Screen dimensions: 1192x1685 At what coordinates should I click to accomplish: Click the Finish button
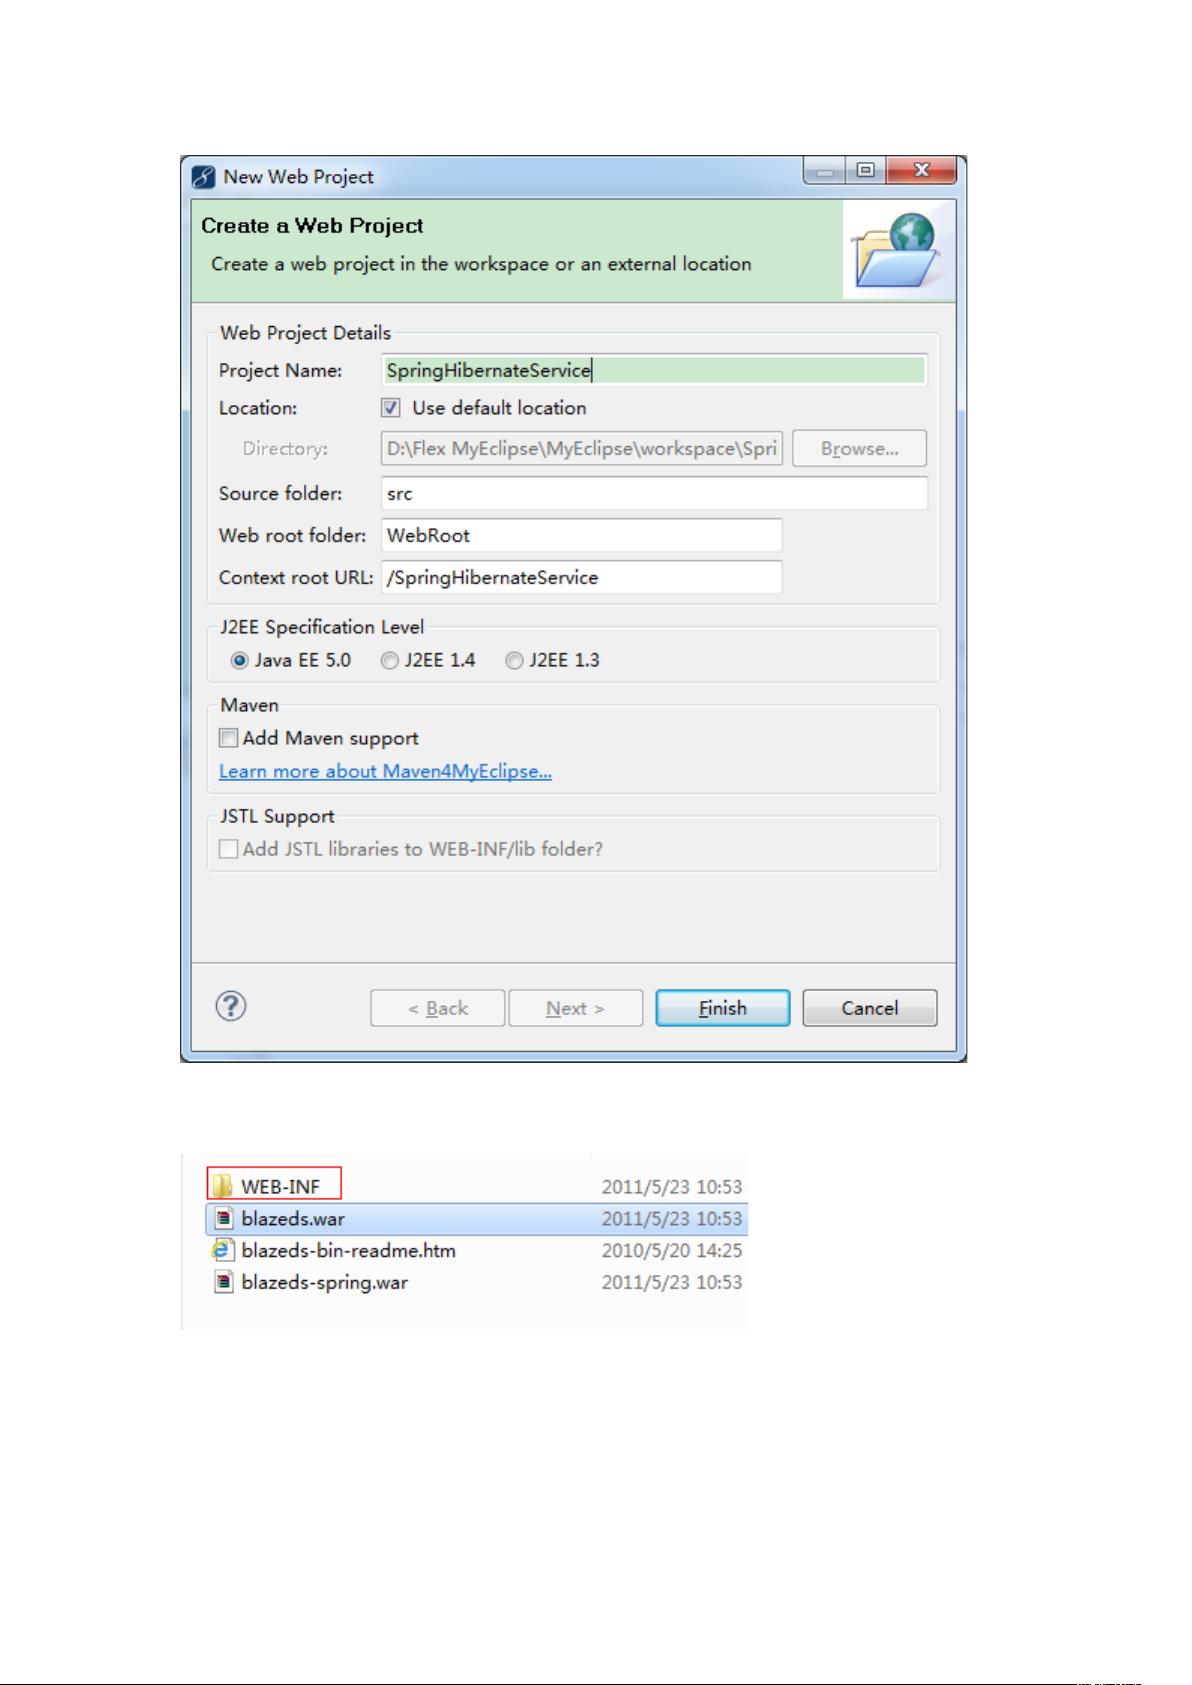(722, 1008)
